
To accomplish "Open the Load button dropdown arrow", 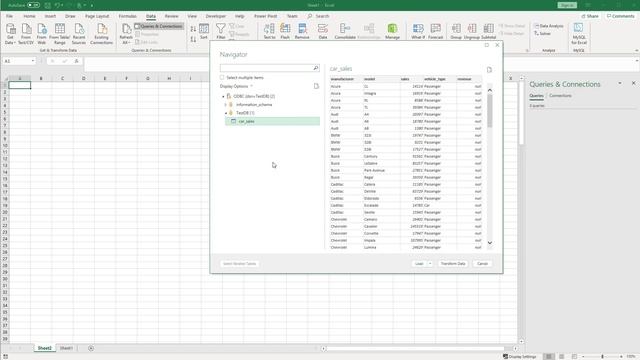I will click(x=430, y=264).
